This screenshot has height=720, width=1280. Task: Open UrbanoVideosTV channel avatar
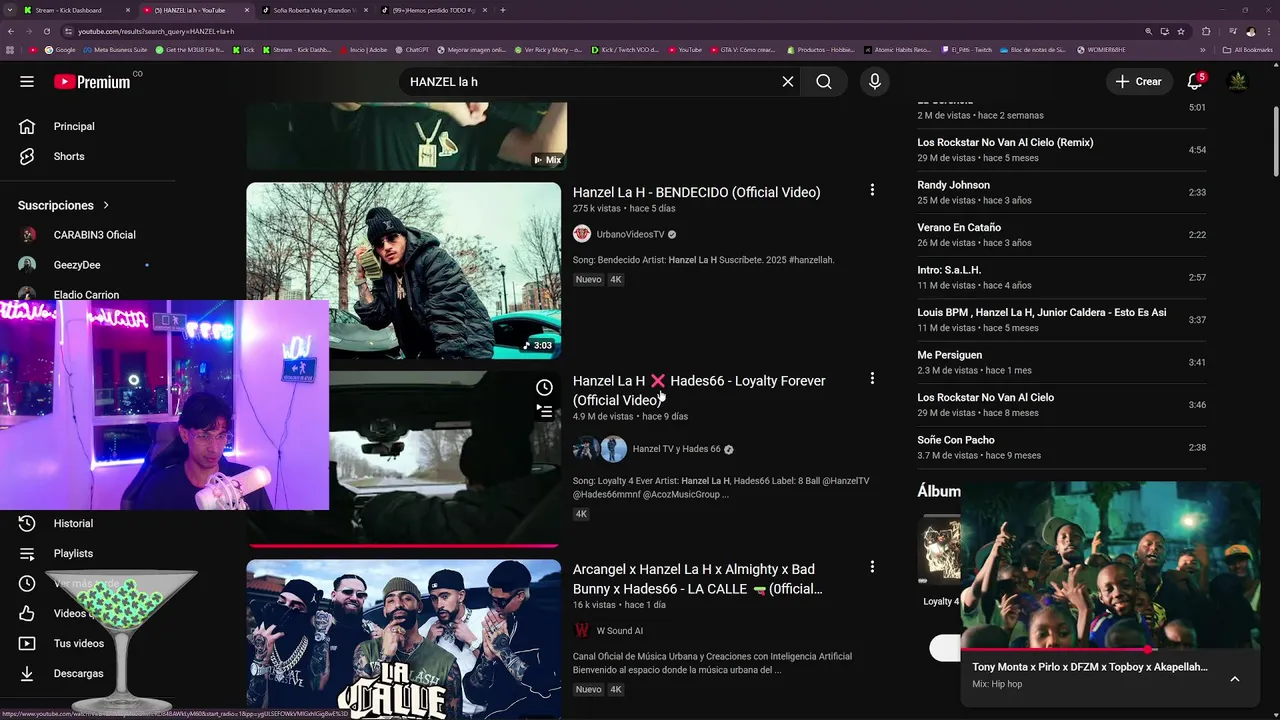click(582, 234)
